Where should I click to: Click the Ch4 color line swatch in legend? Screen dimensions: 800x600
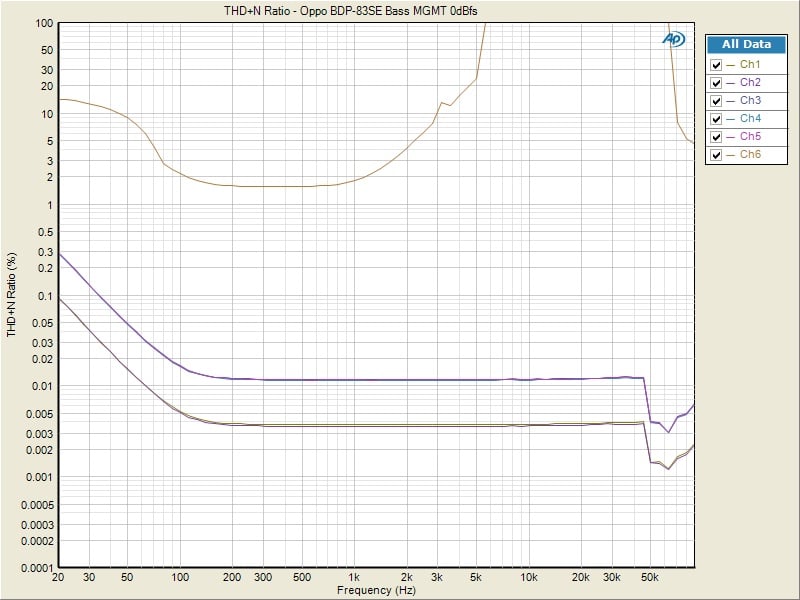click(x=732, y=119)
